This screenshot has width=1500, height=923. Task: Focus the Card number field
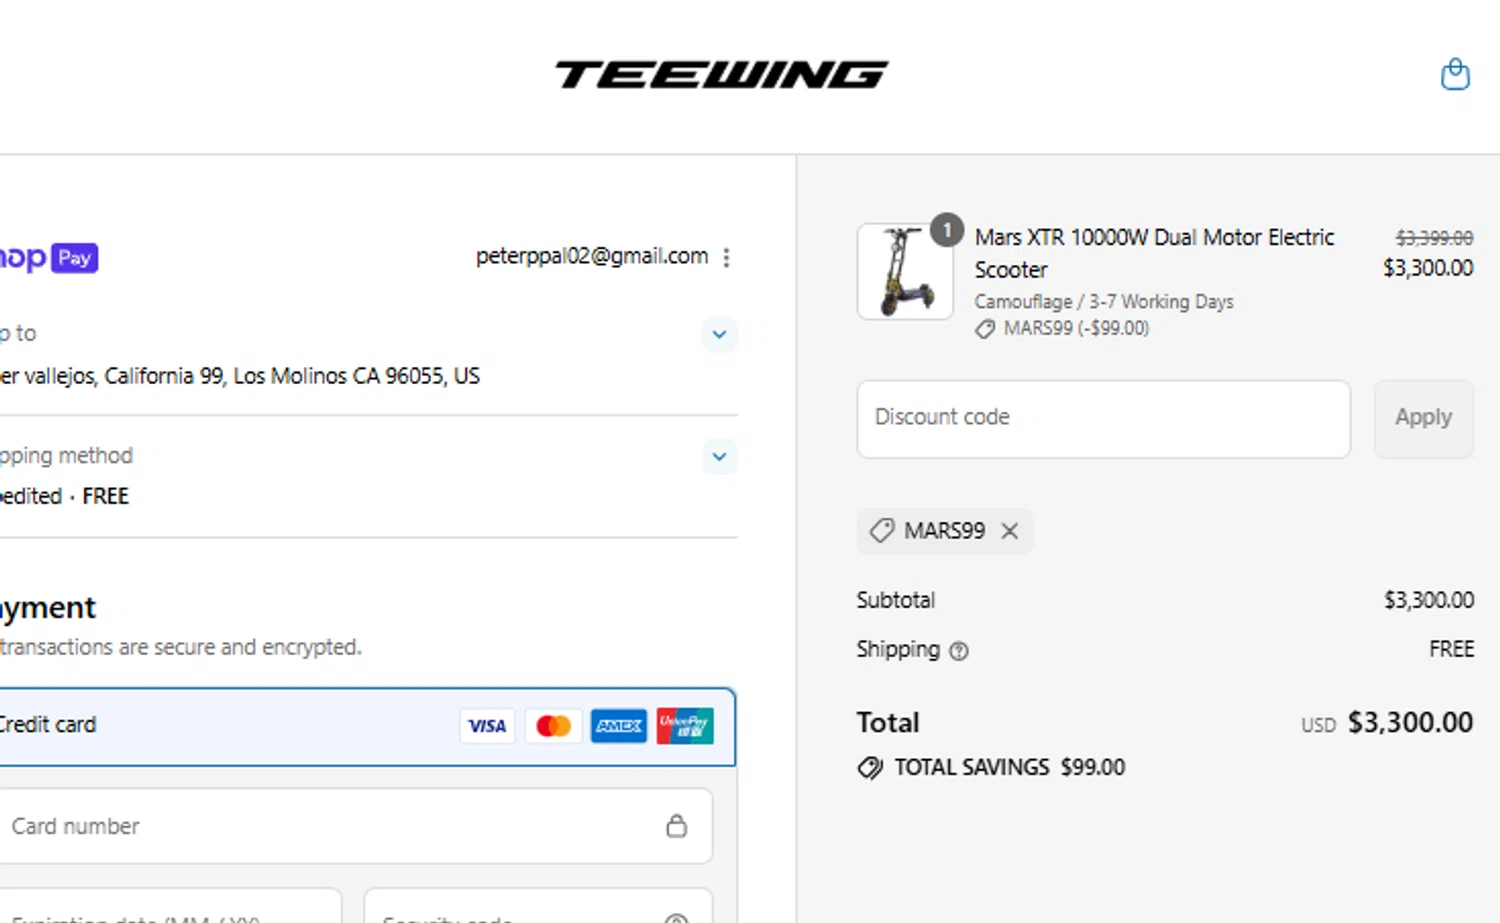[x=355, y=826]
